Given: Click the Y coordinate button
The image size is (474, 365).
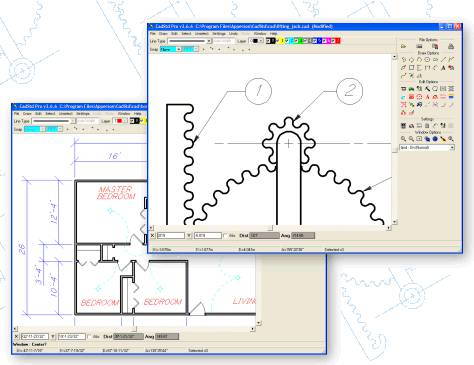Looking at the screenshot, I should [189, 236].
